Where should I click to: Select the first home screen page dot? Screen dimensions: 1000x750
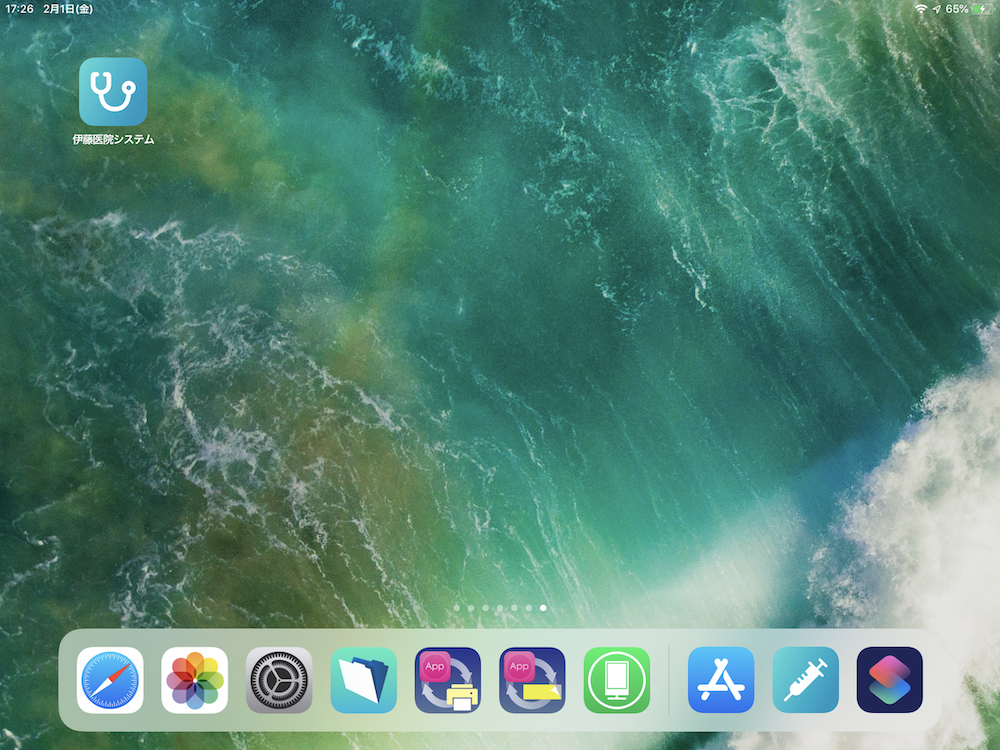[457, 608]
